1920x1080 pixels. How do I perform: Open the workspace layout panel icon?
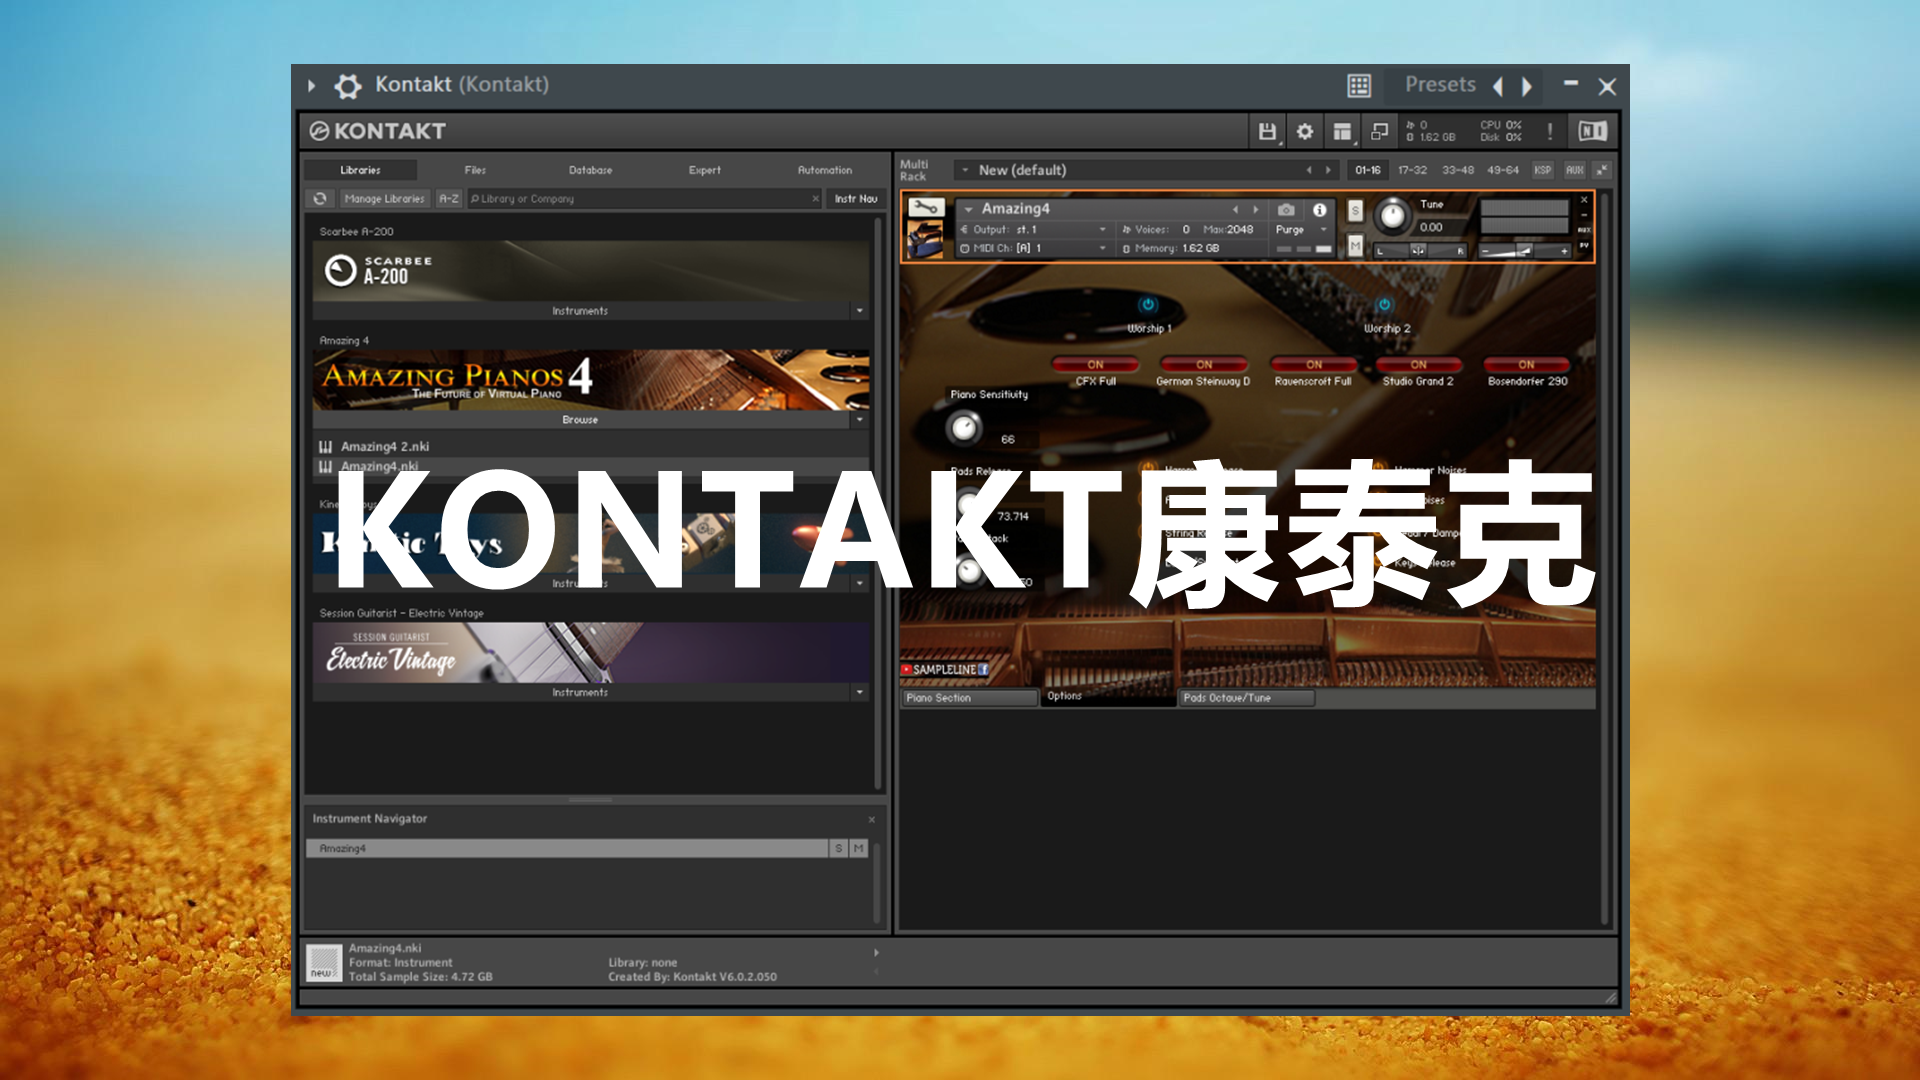click(1342, 131)
